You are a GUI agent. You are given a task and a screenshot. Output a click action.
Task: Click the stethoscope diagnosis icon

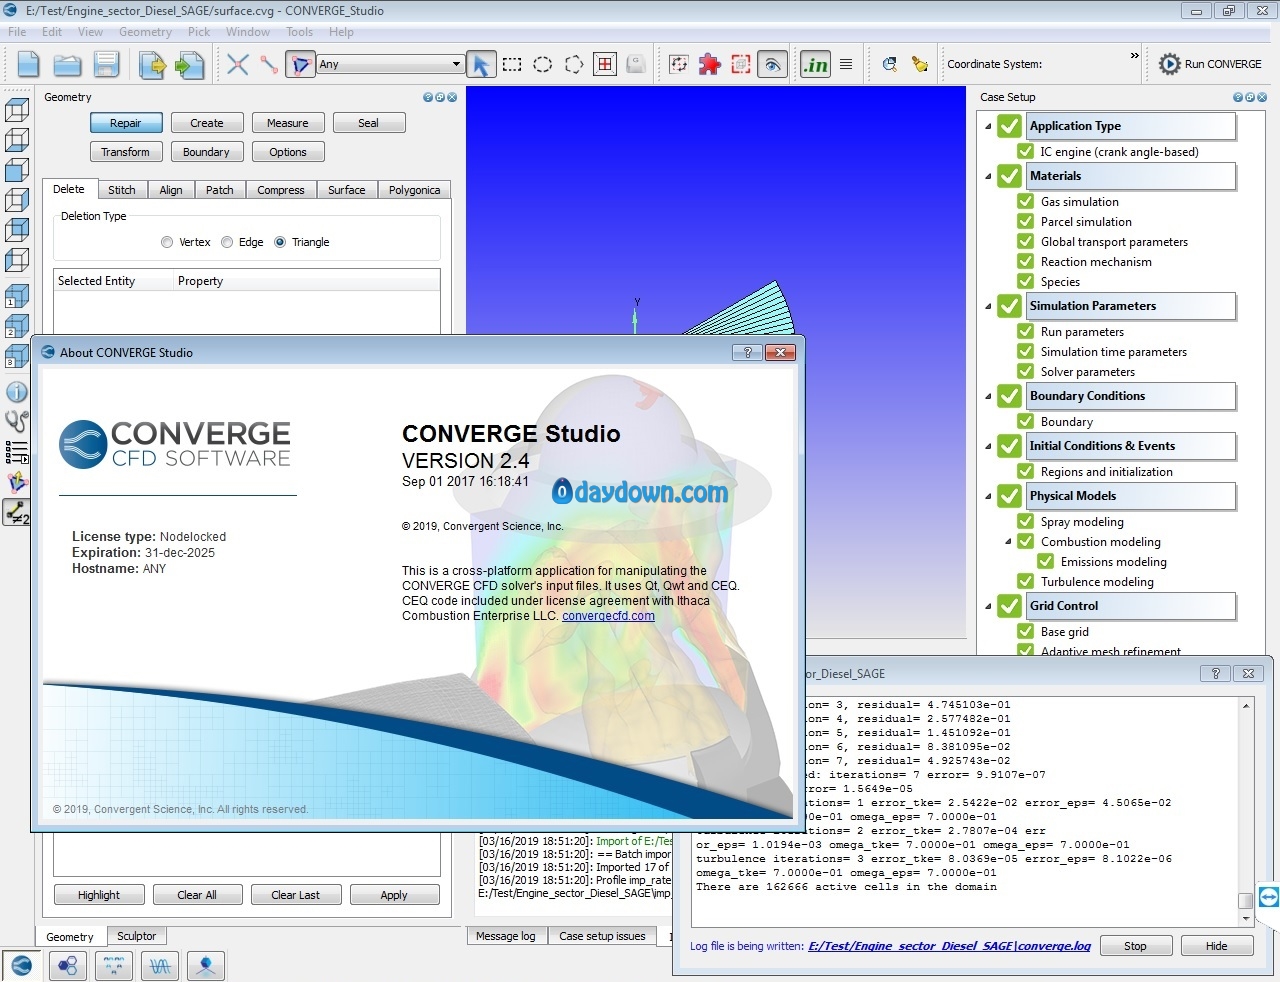[17, 421]
